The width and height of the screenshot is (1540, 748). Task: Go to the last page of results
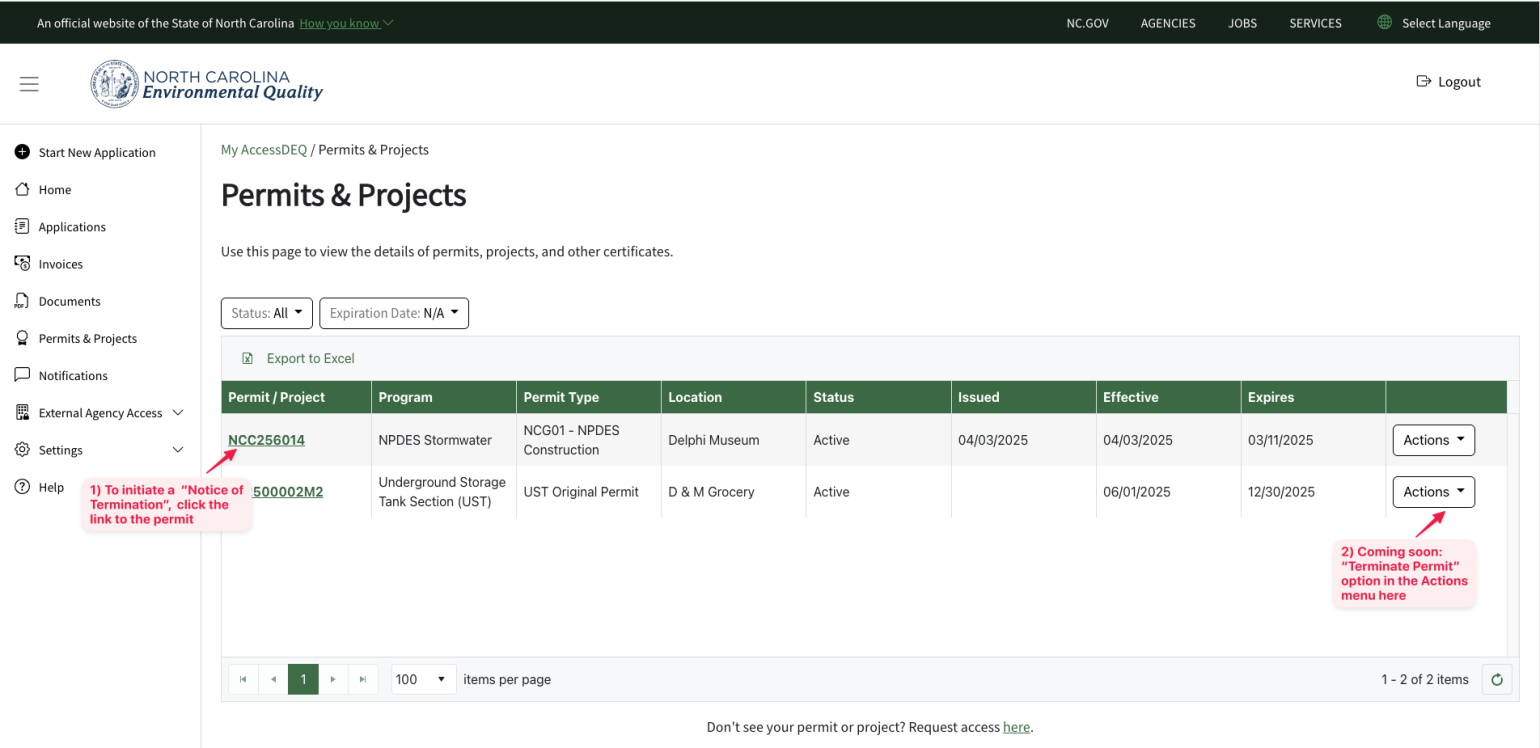pyautogui.click(x=363, y=679)
